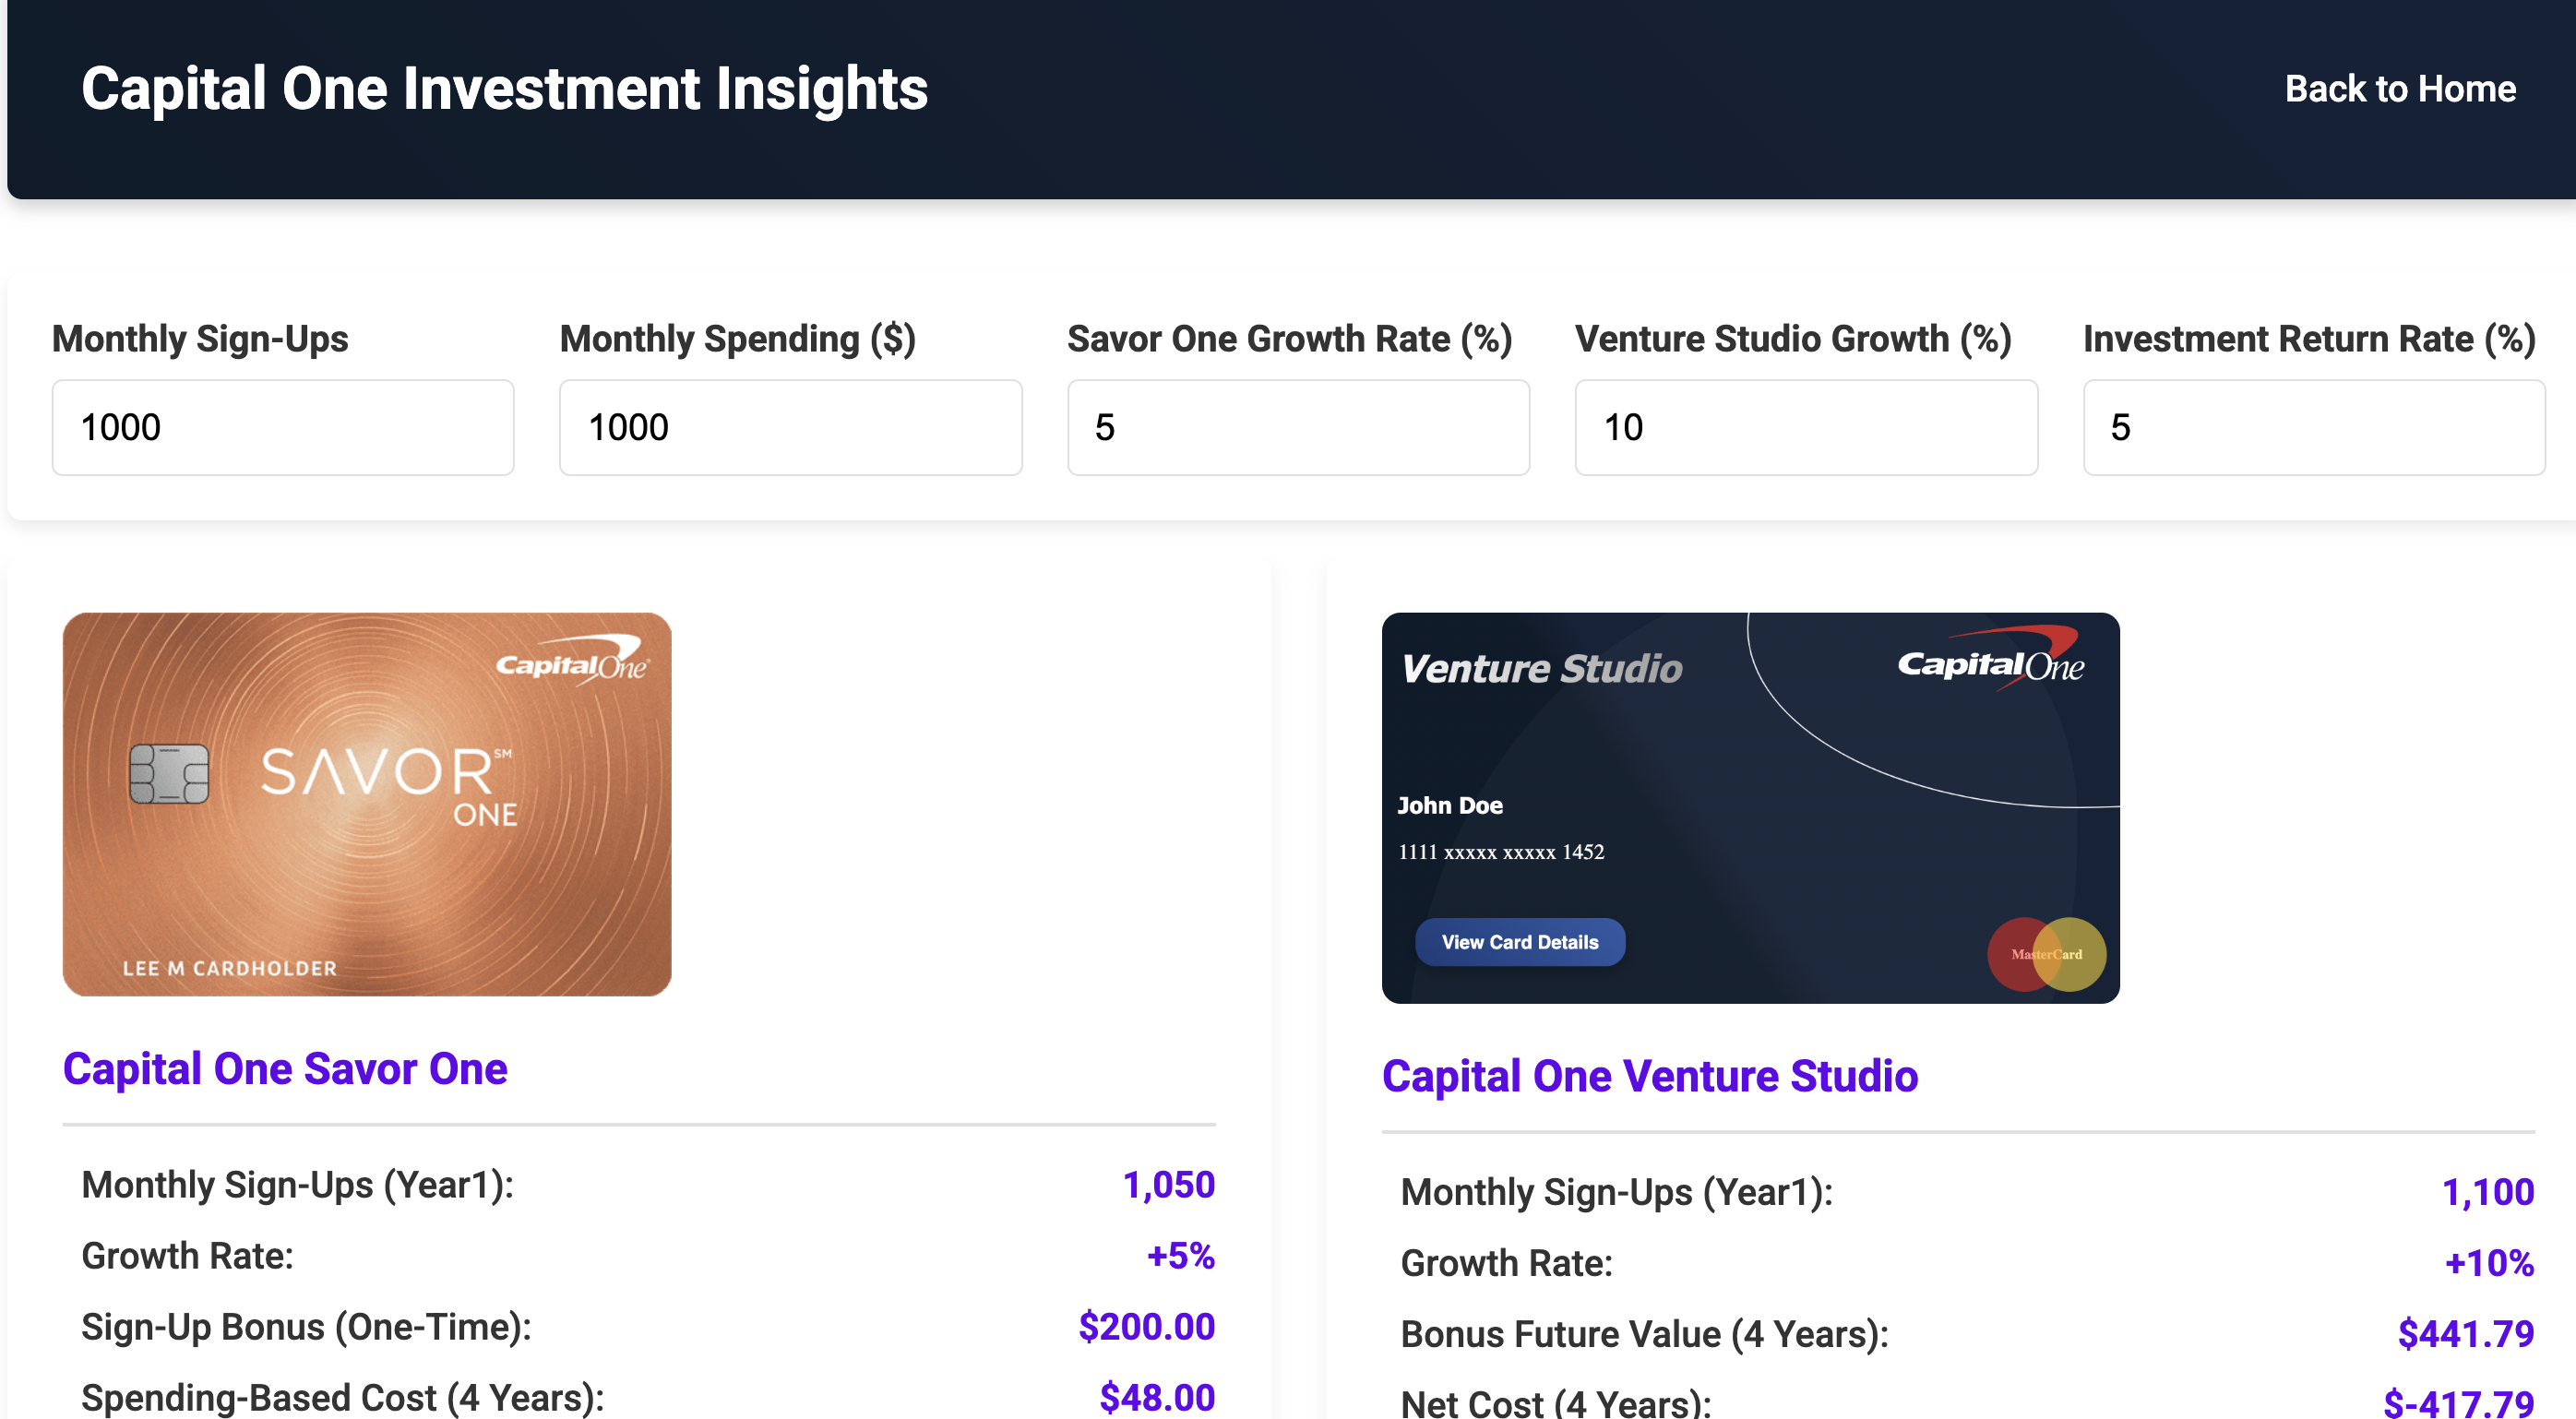This screenshot has width=2576, height=1419.
Task: Click the MasterCard logo on Venture card
Action: [2046, 954]
